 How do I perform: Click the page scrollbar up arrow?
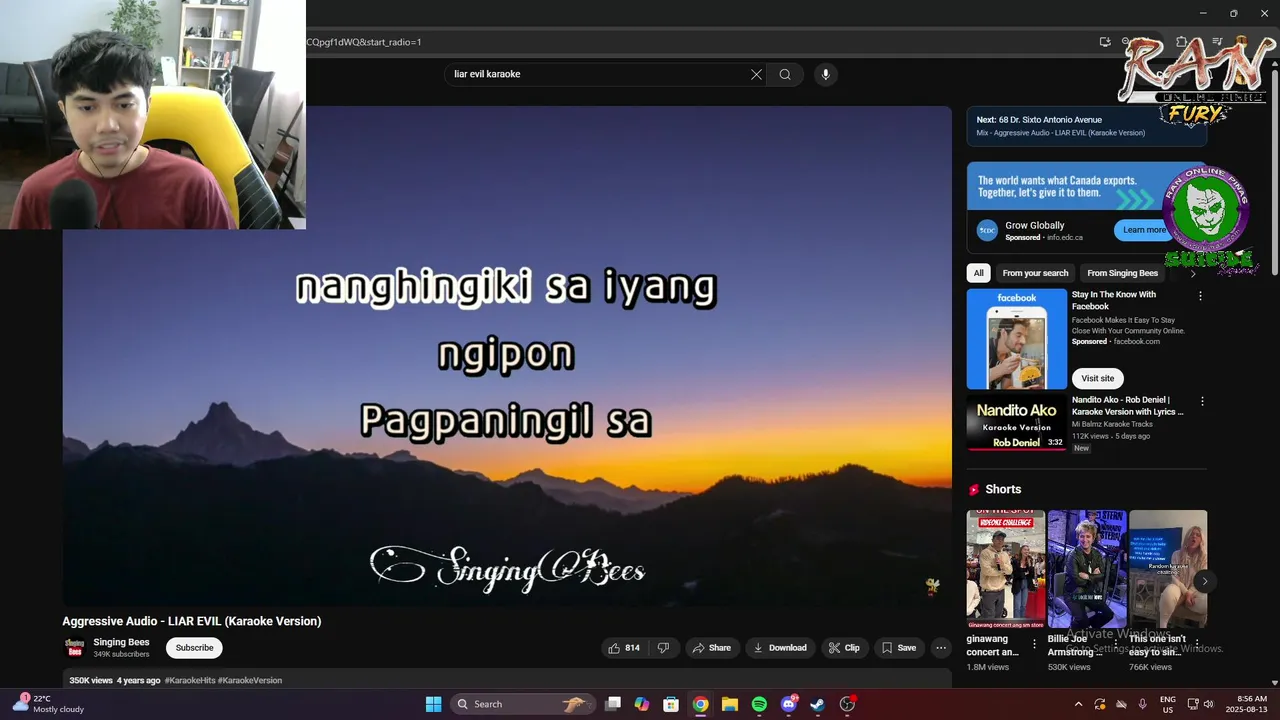tap(1274, 65)
